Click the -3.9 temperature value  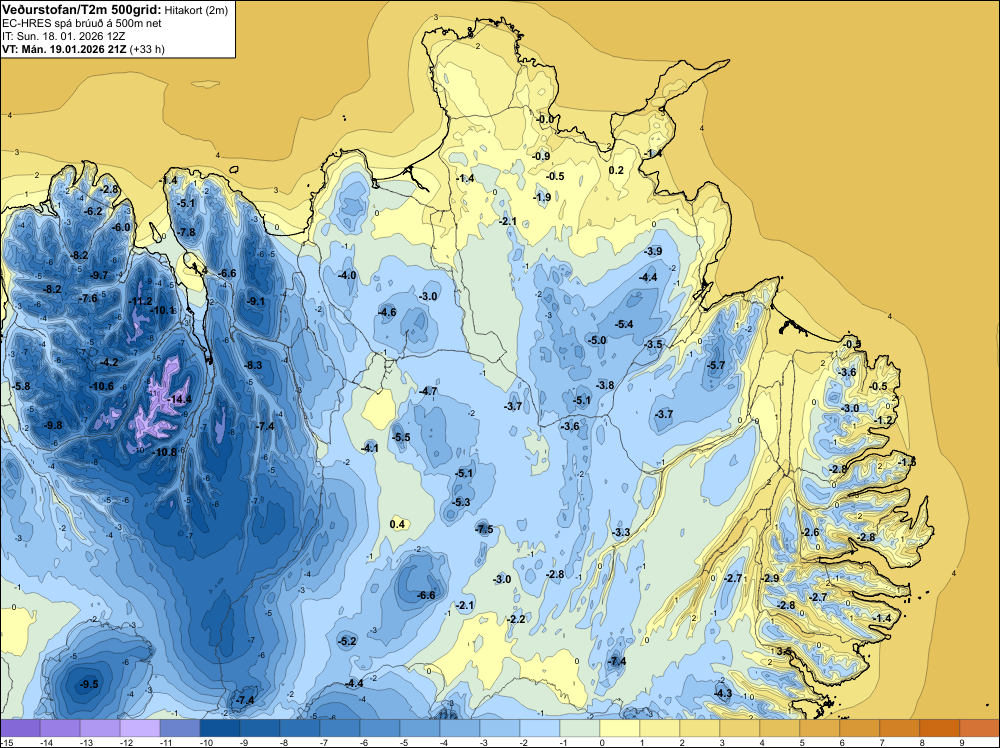click(x=653, y=252)
